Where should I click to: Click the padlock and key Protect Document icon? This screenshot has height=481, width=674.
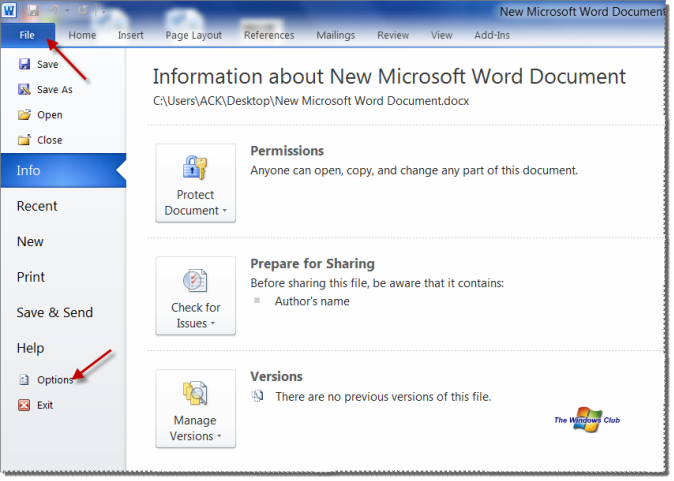pos(195,168)
